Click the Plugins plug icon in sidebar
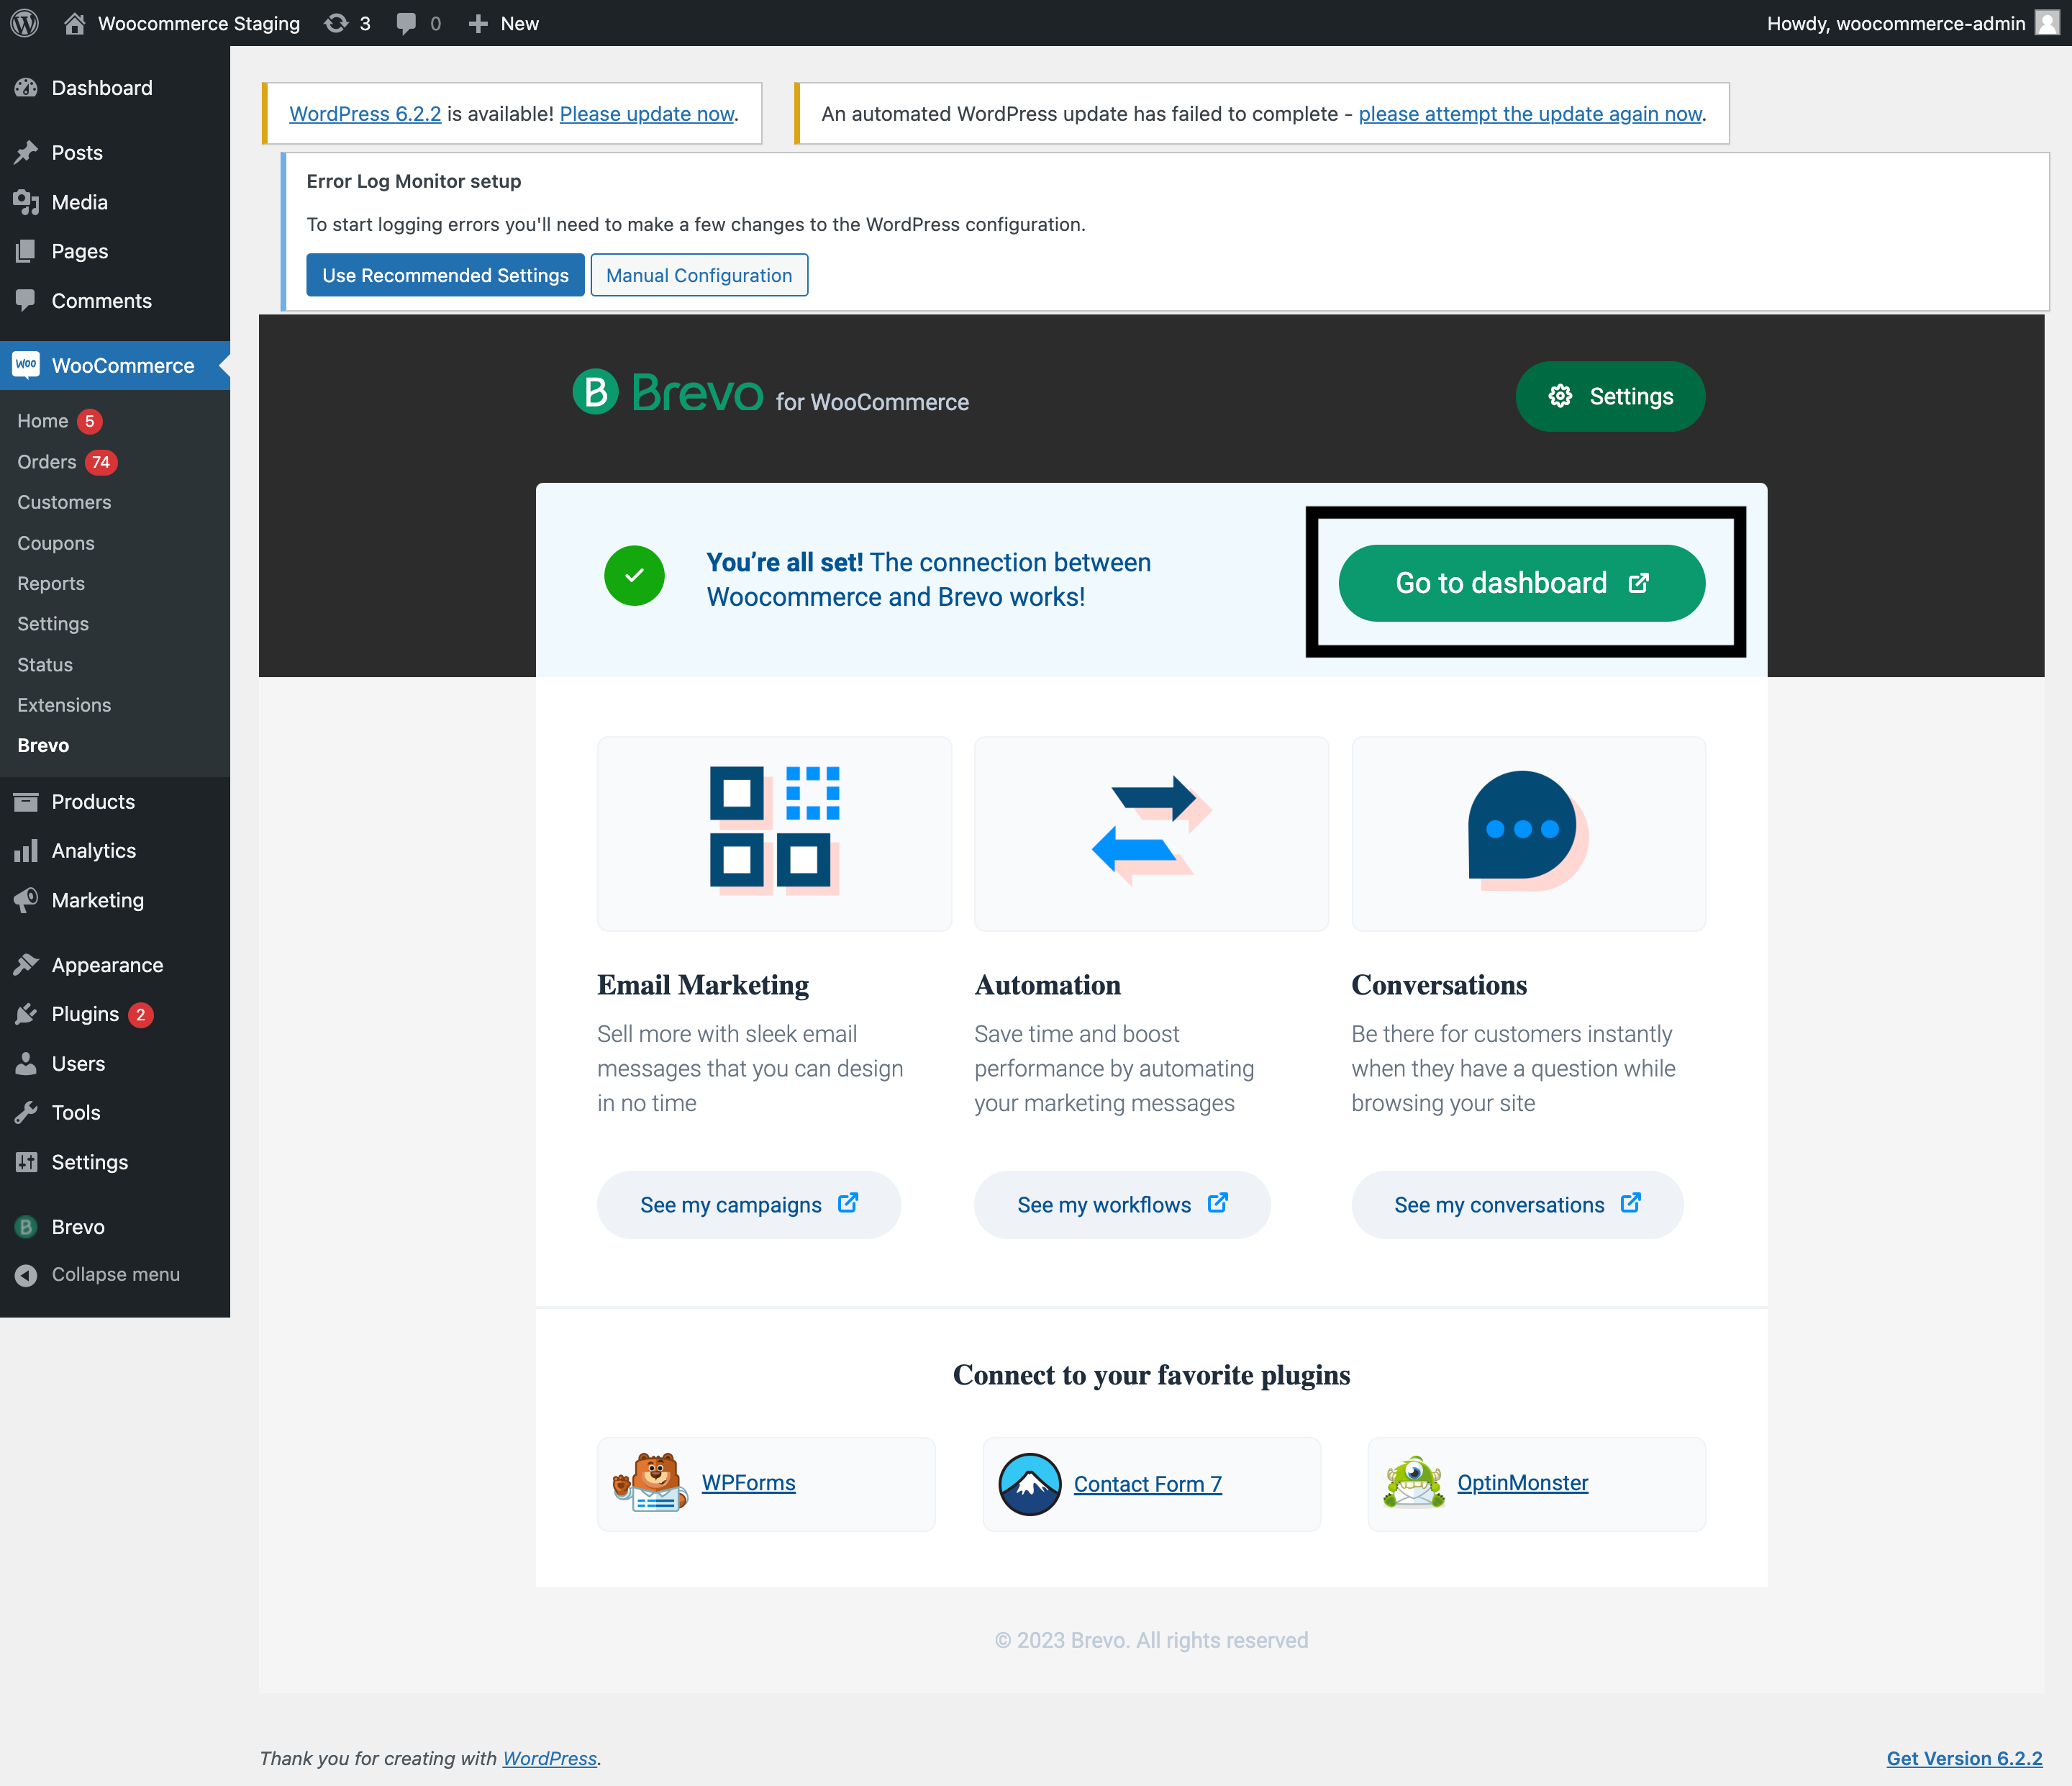Viewport: 2072px width, 1786px height. [25, 1013]
